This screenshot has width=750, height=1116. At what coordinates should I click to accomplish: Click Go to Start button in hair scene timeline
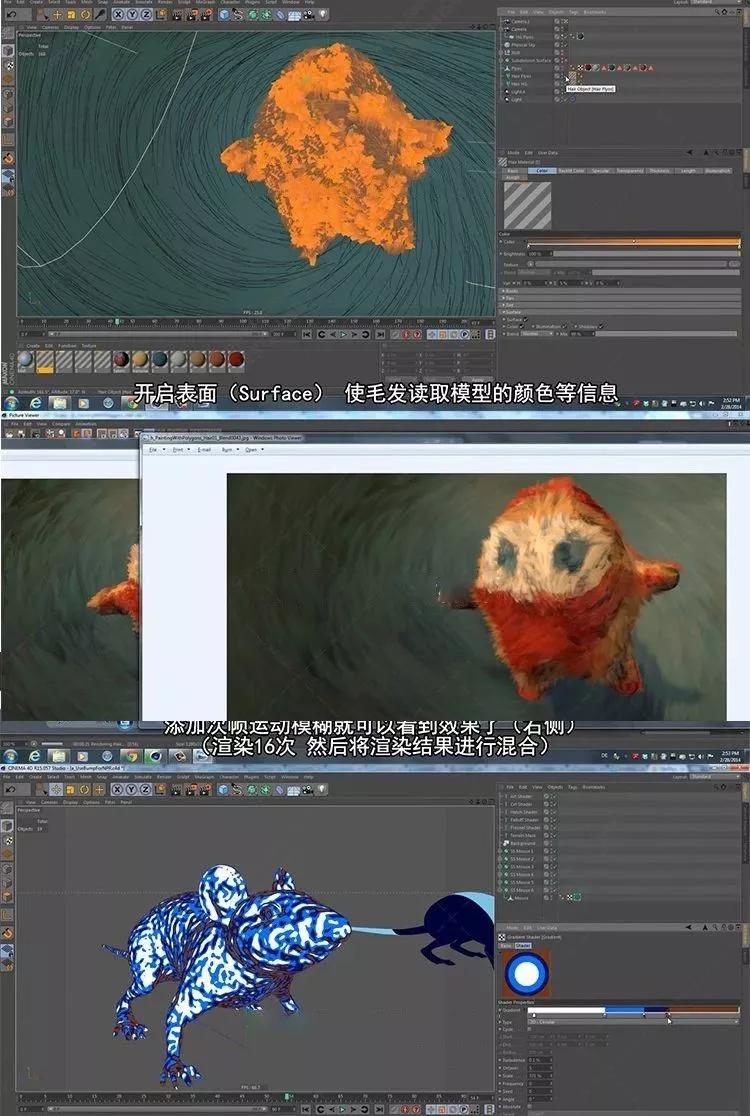point(307,335)
